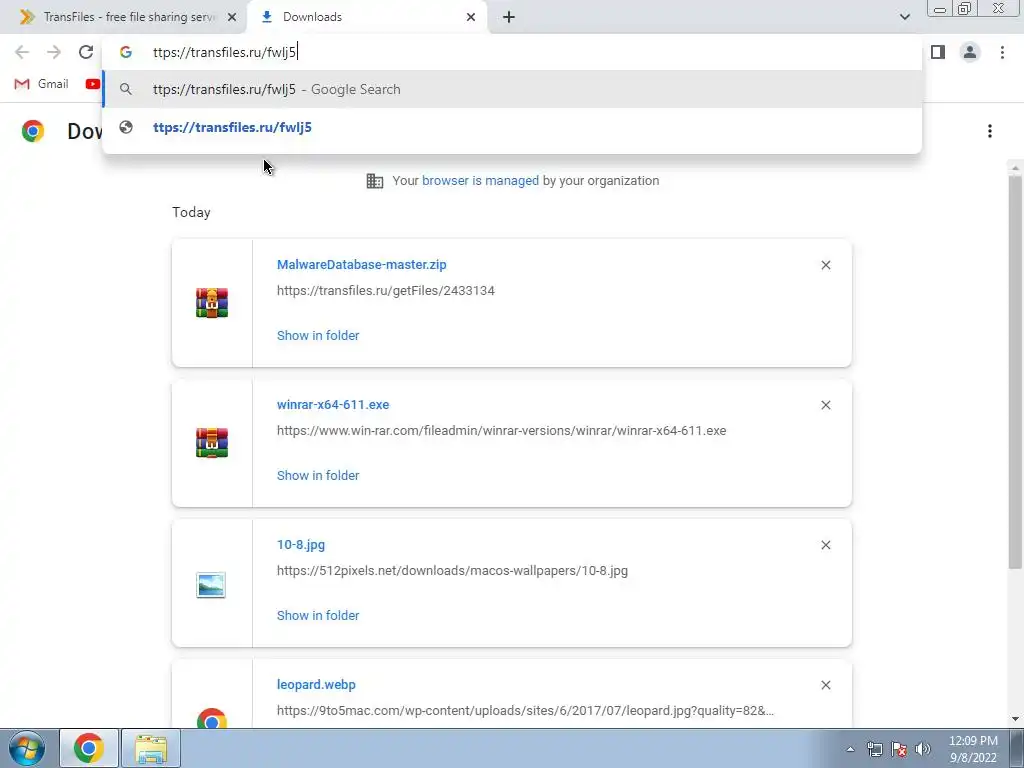Click the Chrome logo on Downloads page
This screenshot has width=1024, height=768.
33,131
